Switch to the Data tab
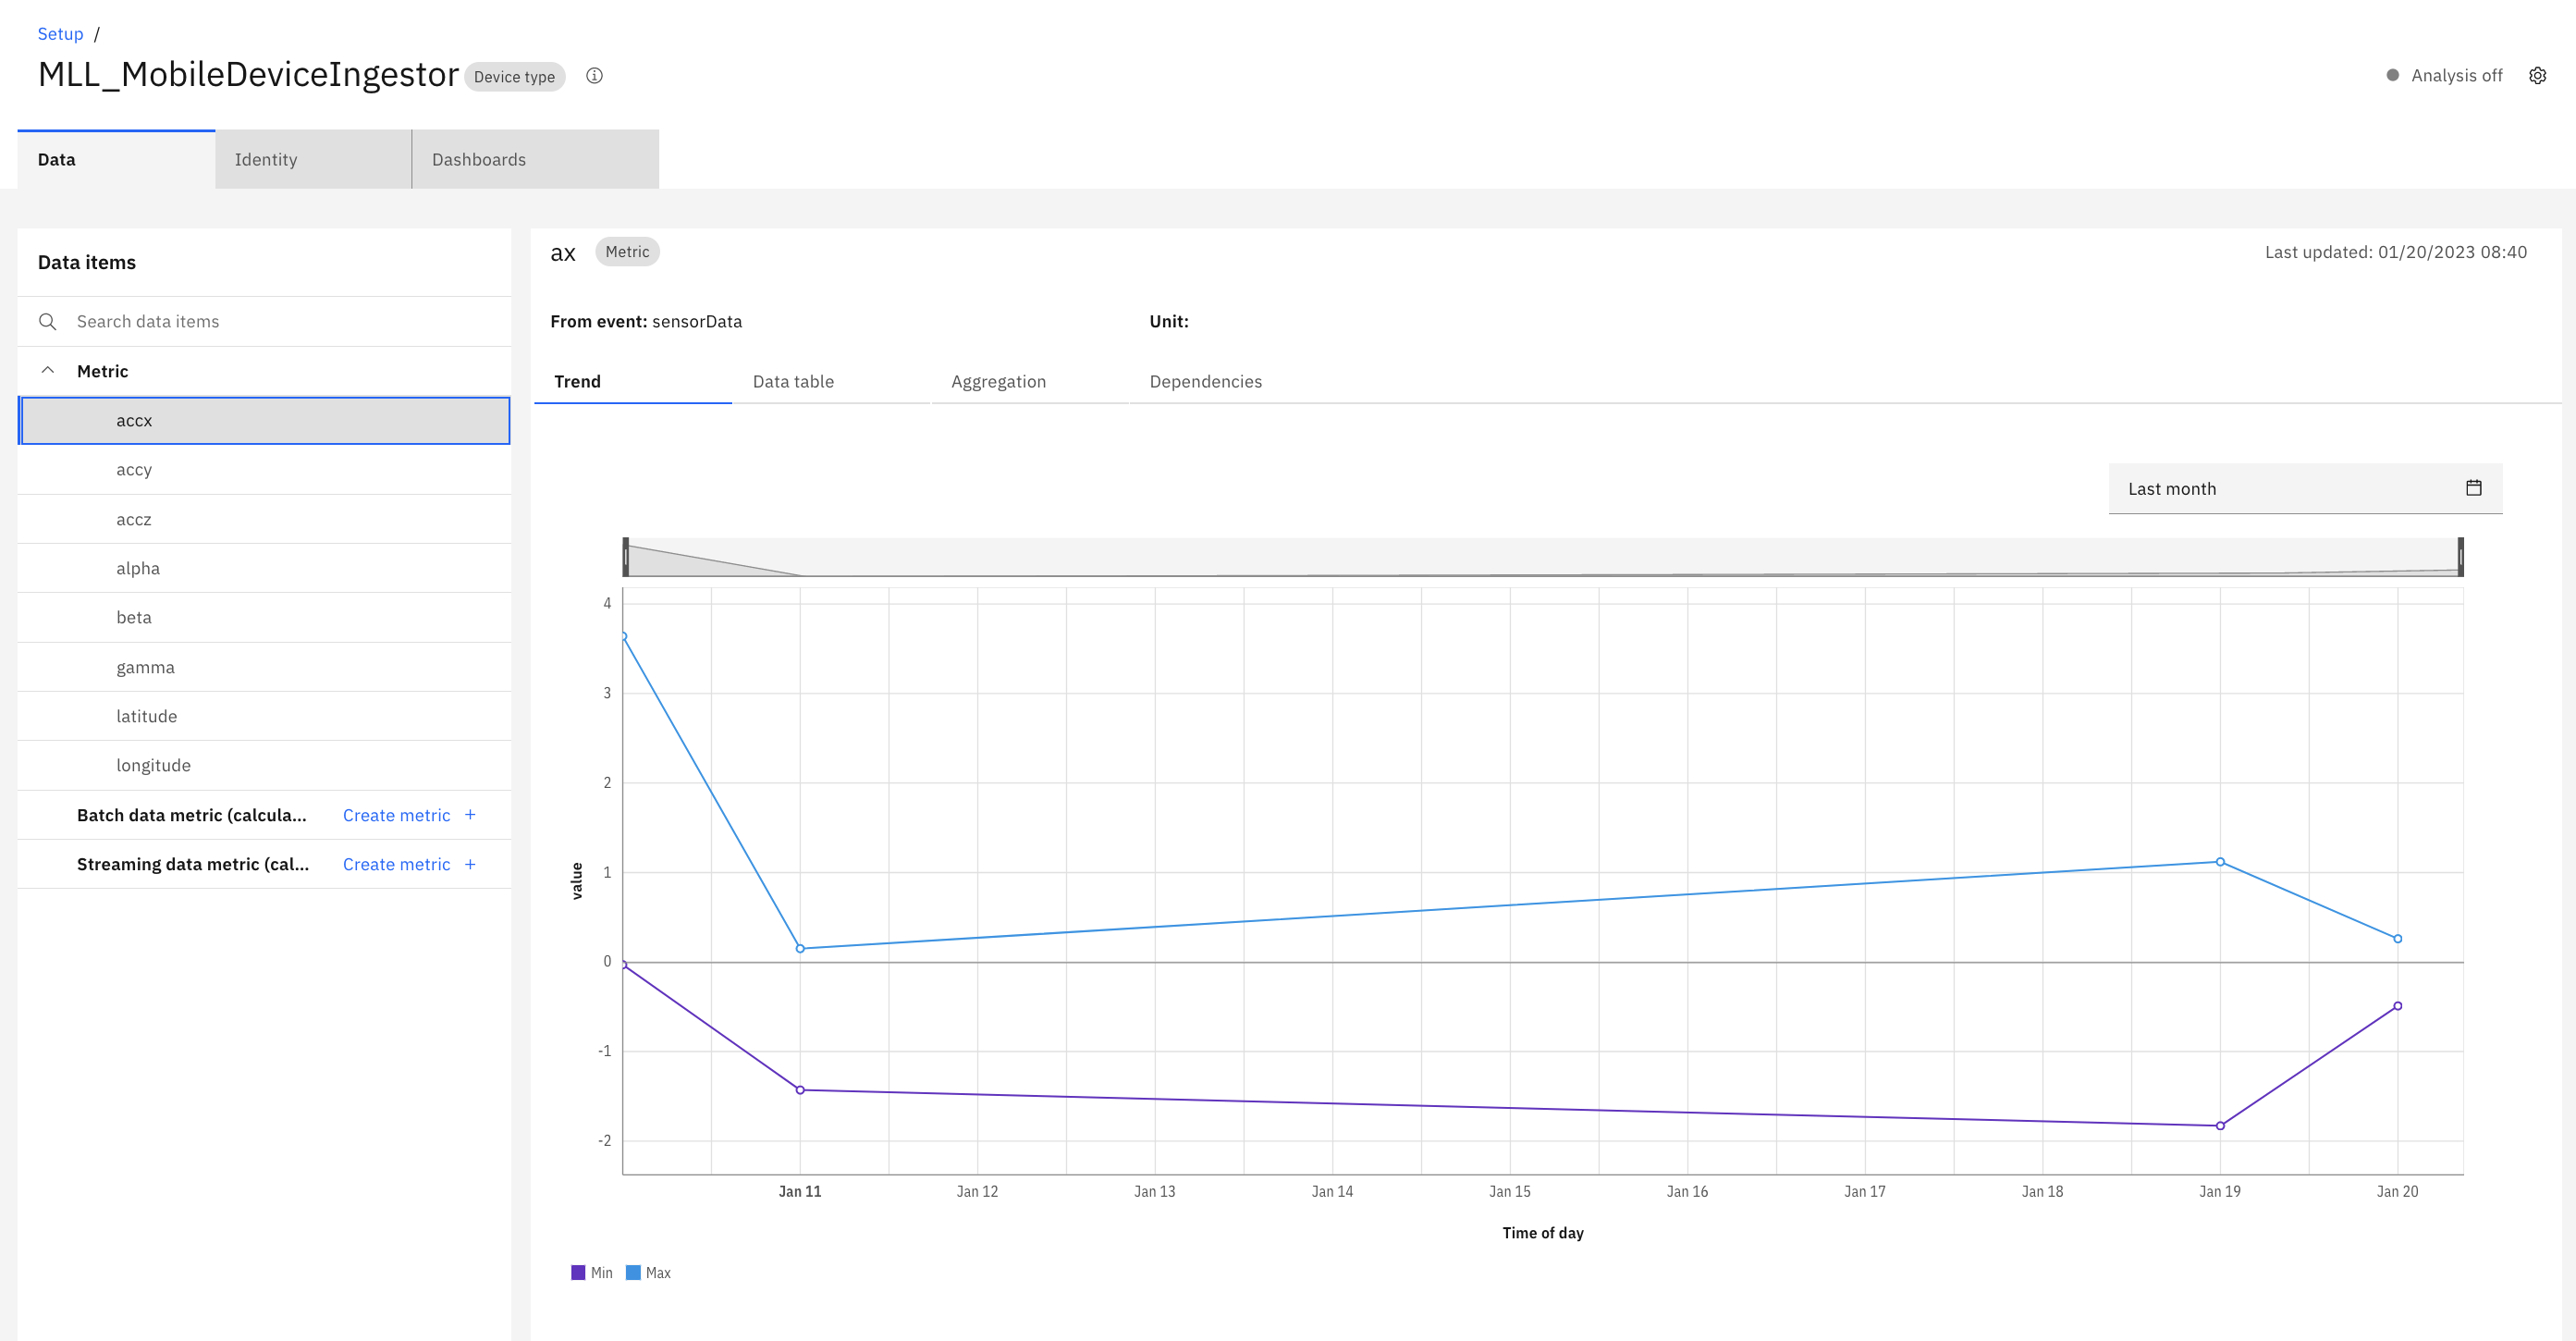 point(116,159)
